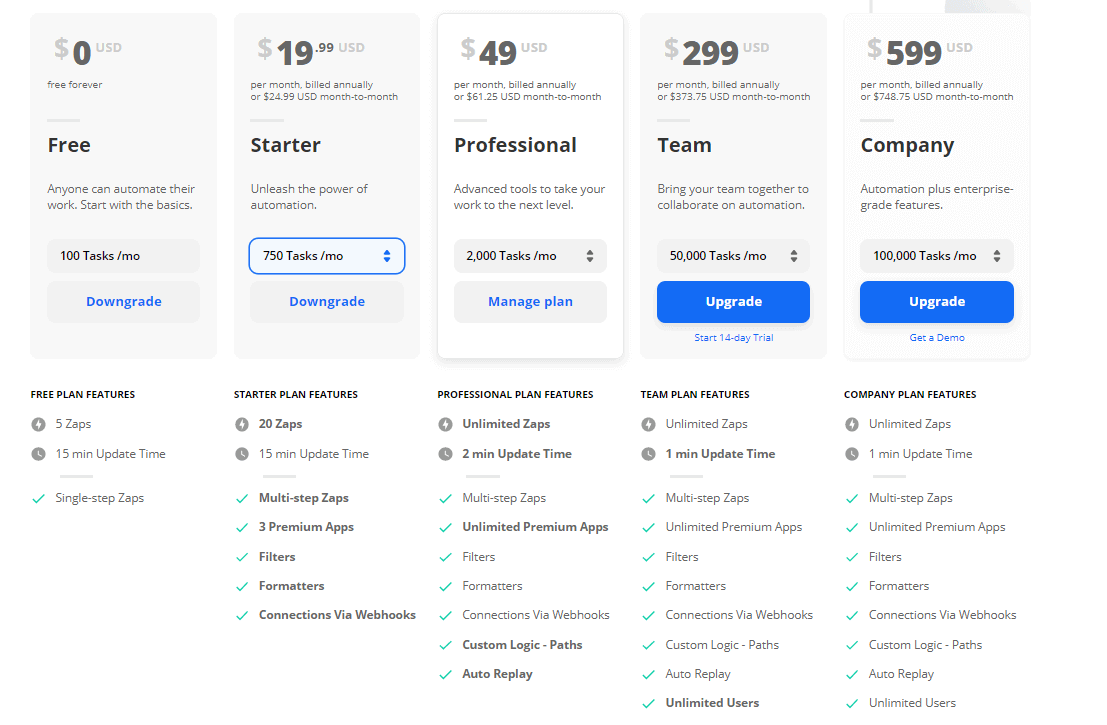Click checkmark icon next to Single-step Zaps
The width and height of the screenshot is (1107, 725).
pos(38,498)
